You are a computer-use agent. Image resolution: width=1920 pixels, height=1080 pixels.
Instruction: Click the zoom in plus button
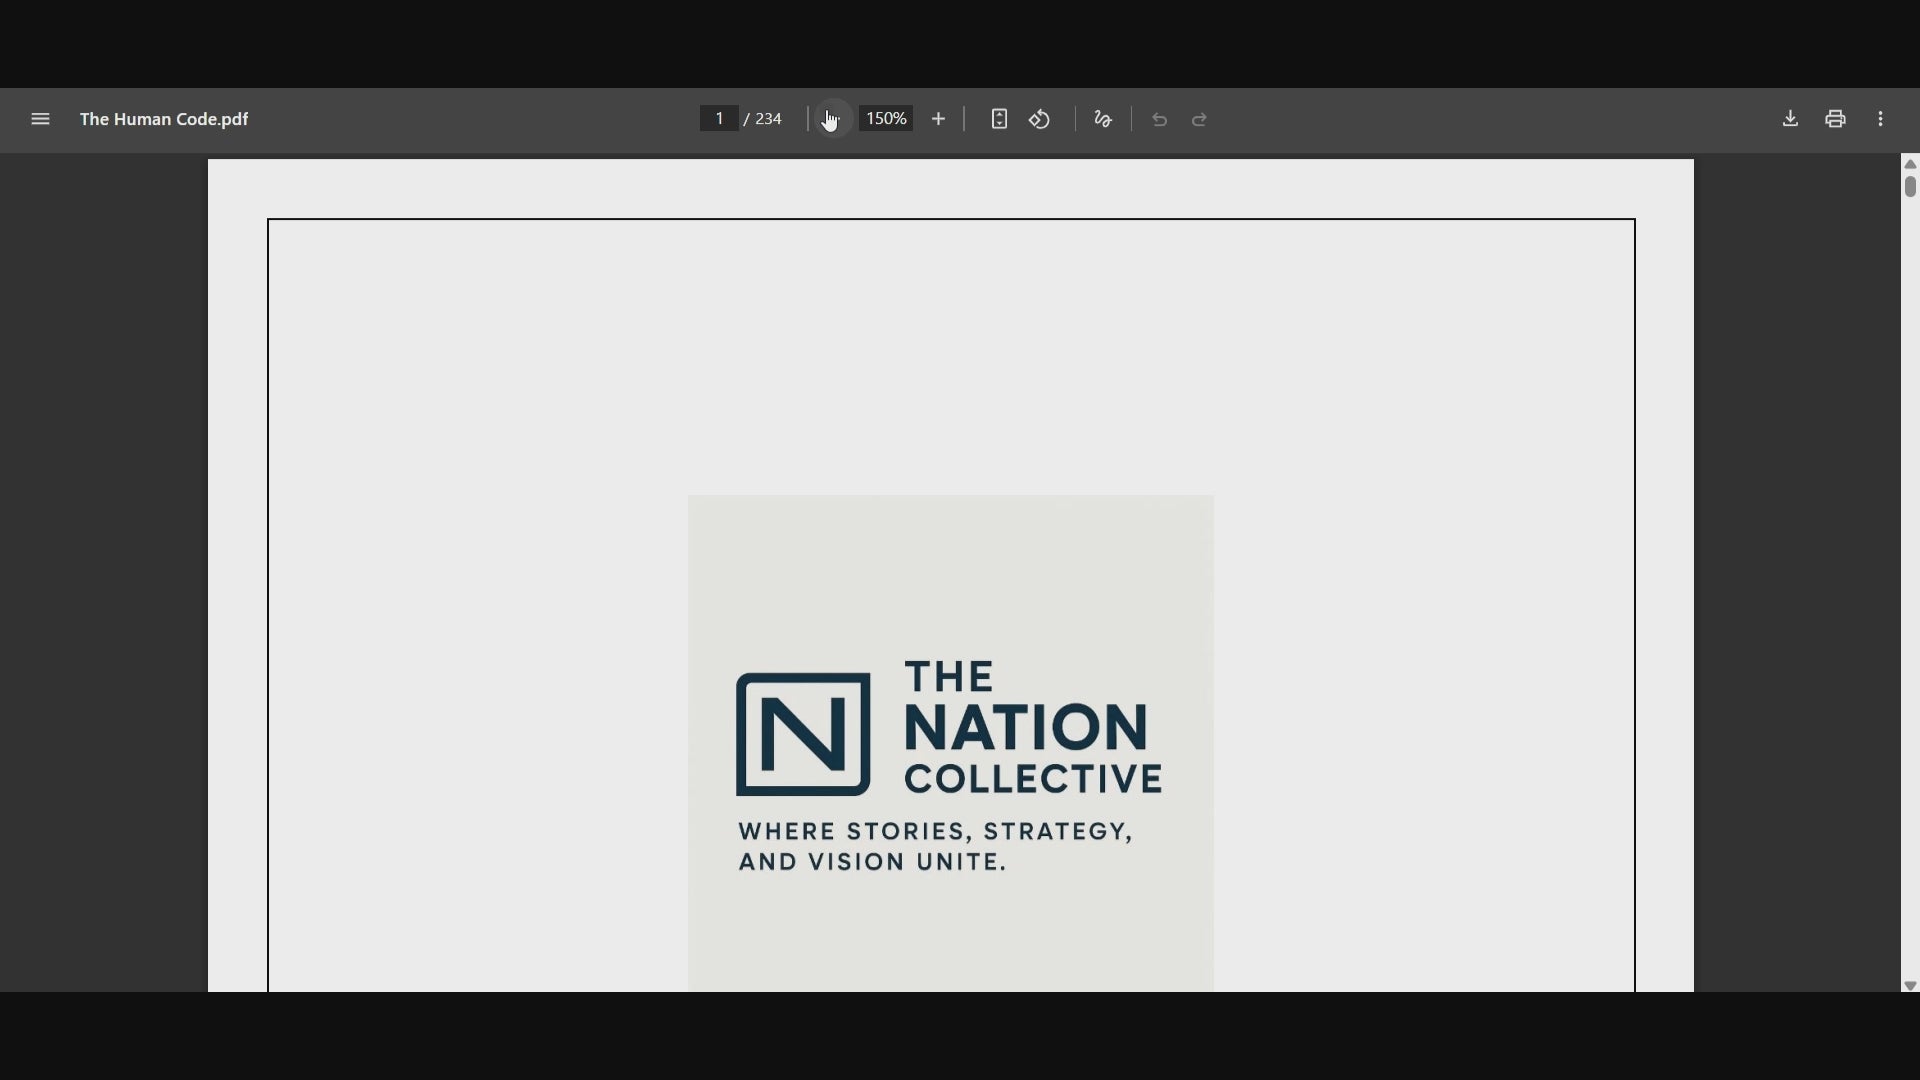point(938,119)
